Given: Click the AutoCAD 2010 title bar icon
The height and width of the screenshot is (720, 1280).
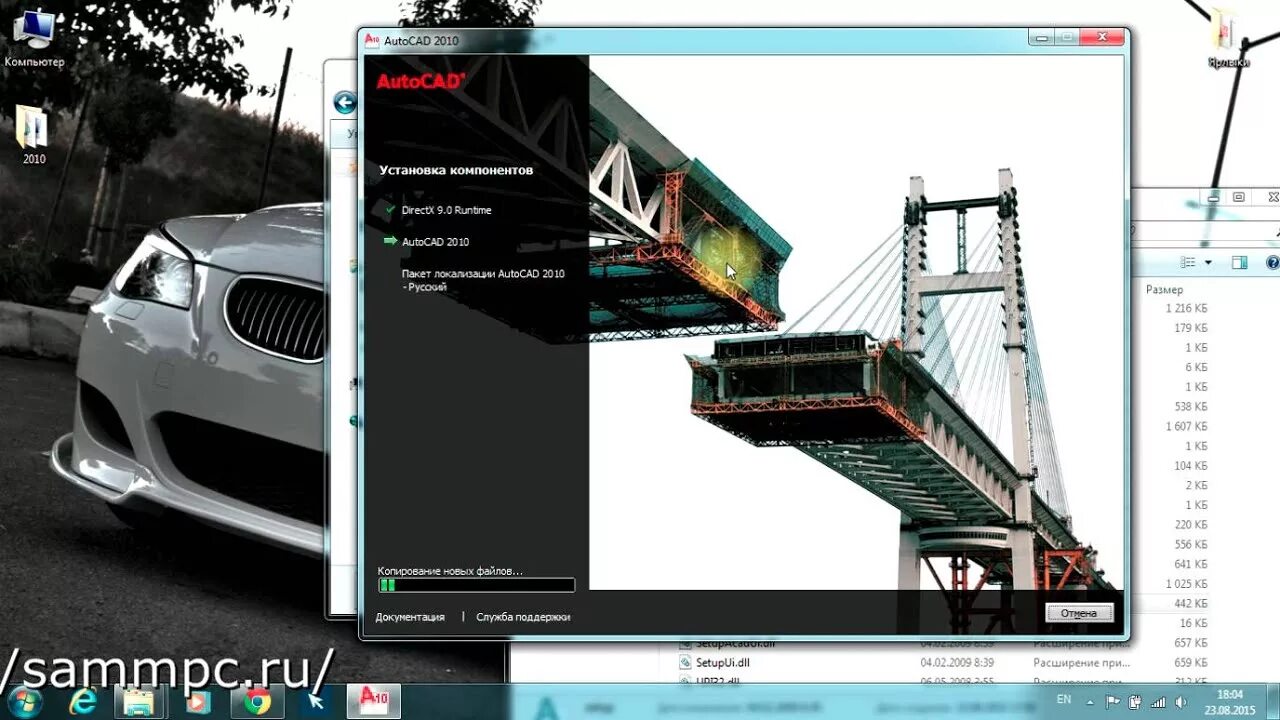Looking at the screenshot, I should (372, 40).
